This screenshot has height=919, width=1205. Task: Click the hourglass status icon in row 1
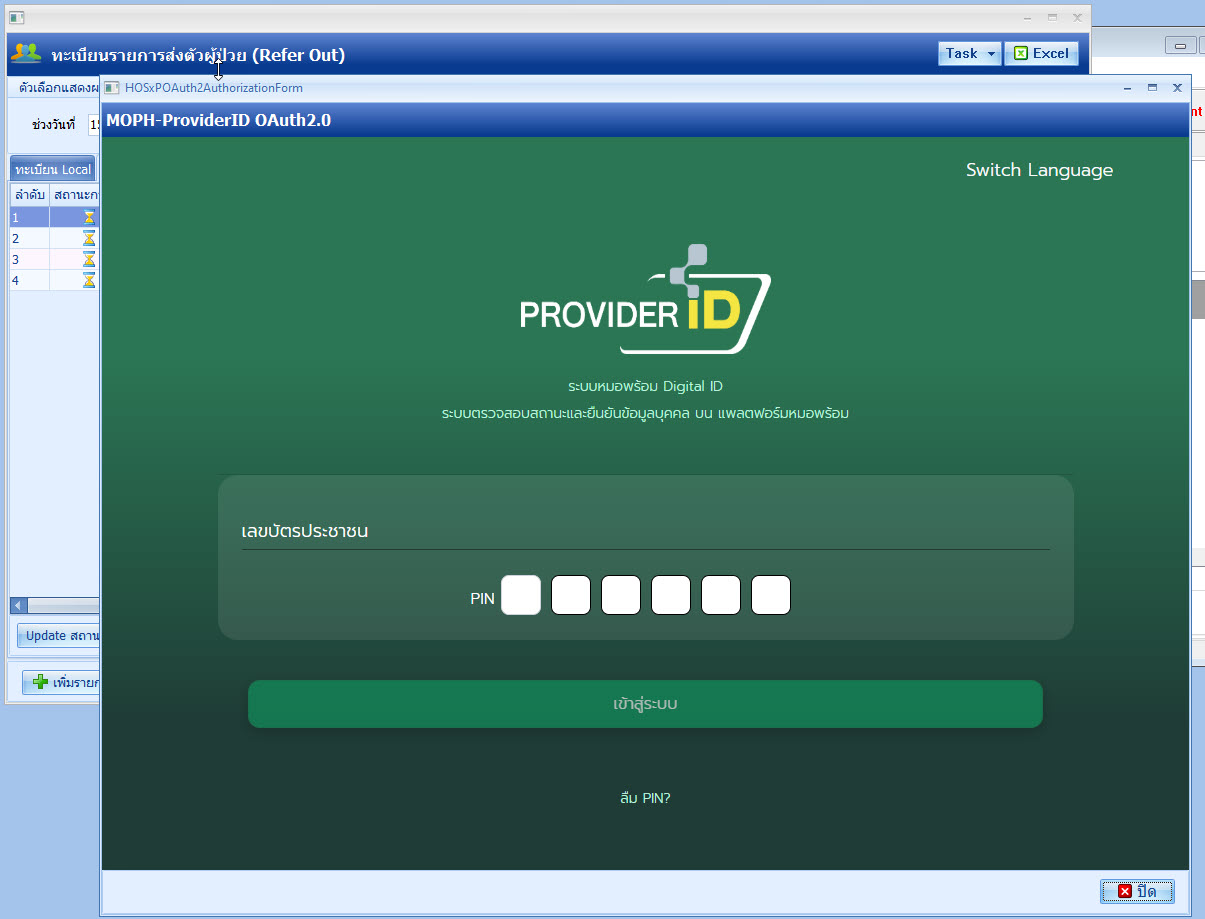click(x=89, y=217)
